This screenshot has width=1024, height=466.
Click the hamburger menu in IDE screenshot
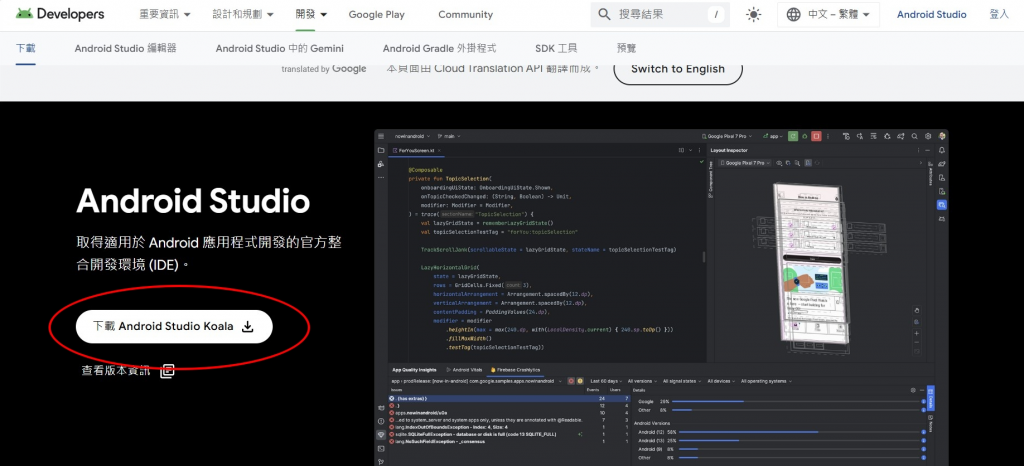pyautogui.click(x=381, y=136)
